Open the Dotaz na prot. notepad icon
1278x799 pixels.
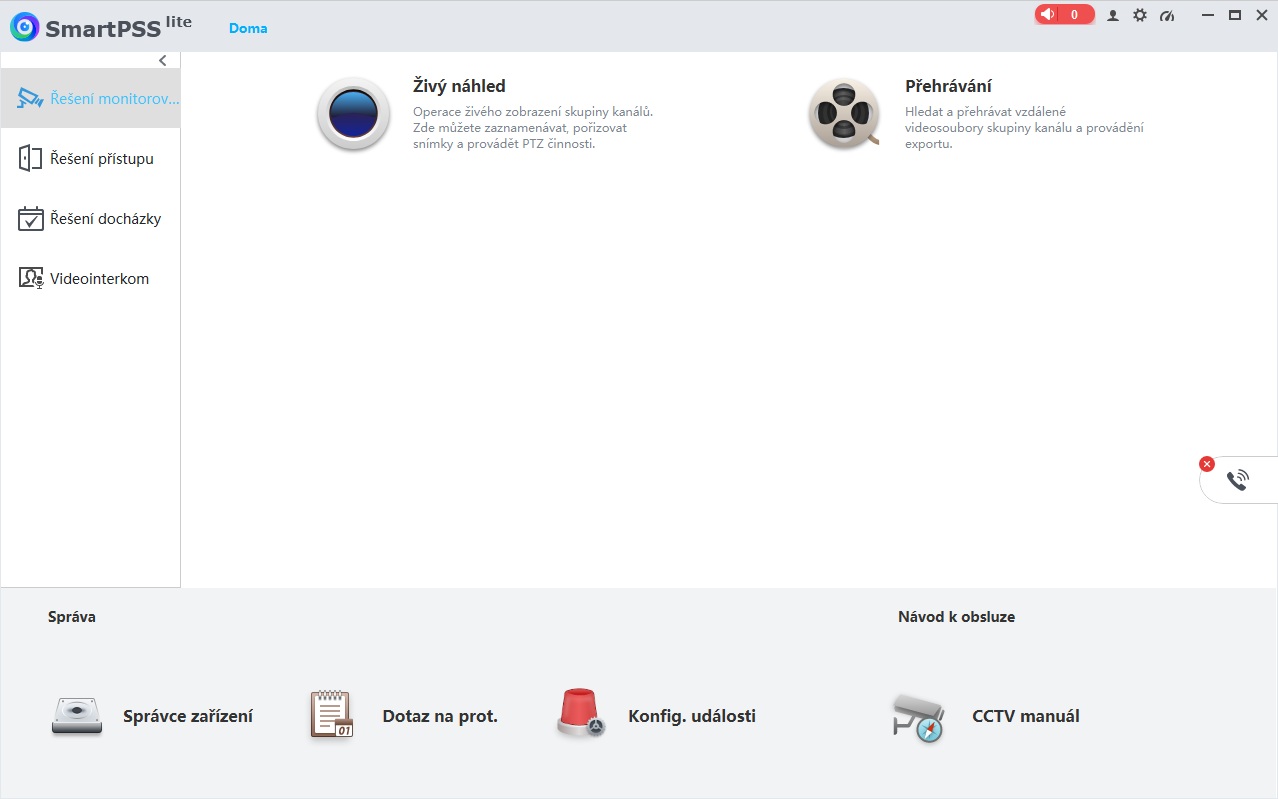(x=331, y=716)
